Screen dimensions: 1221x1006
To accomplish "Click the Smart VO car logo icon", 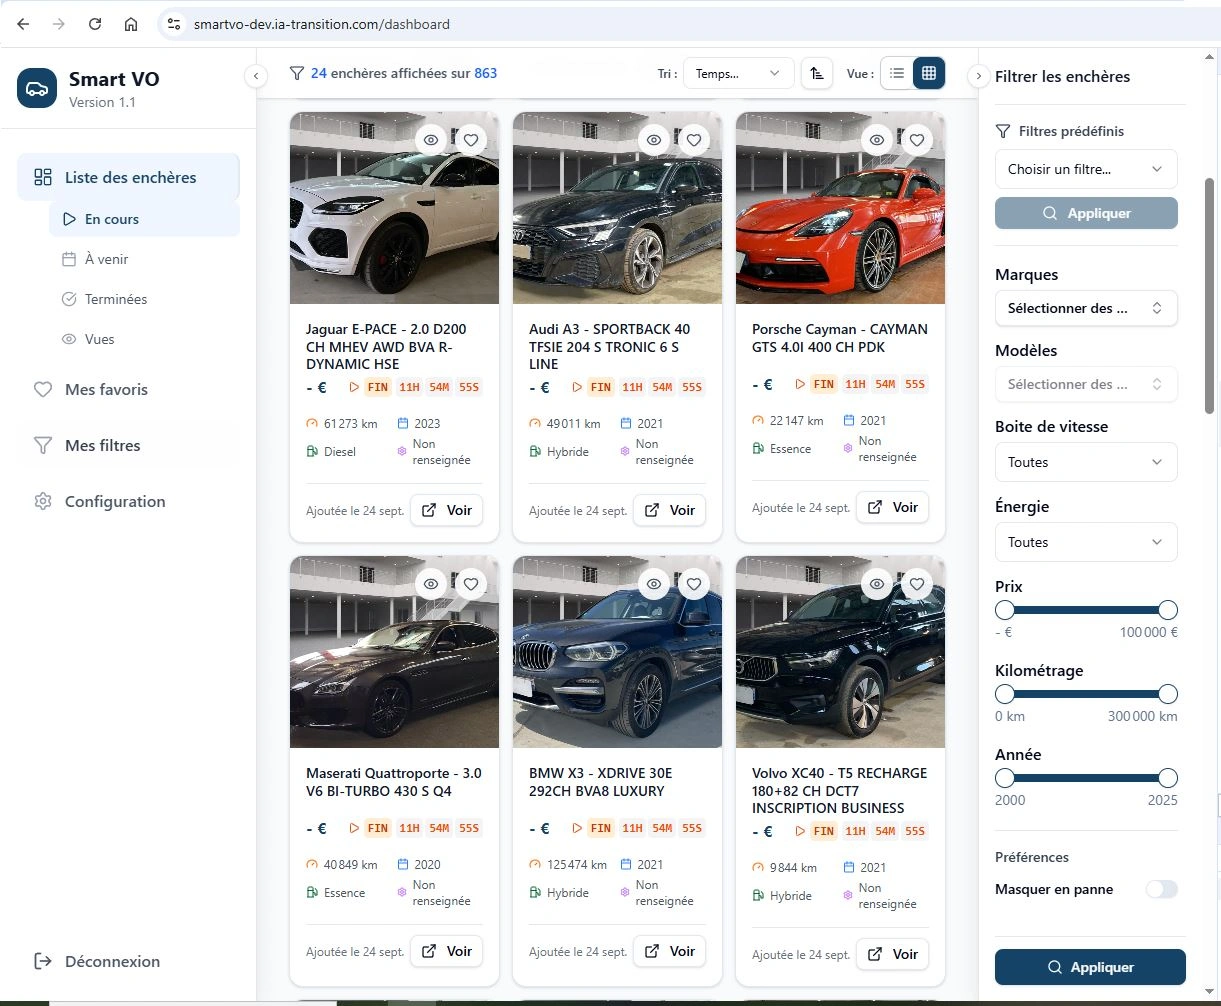I will coord(37,88).
